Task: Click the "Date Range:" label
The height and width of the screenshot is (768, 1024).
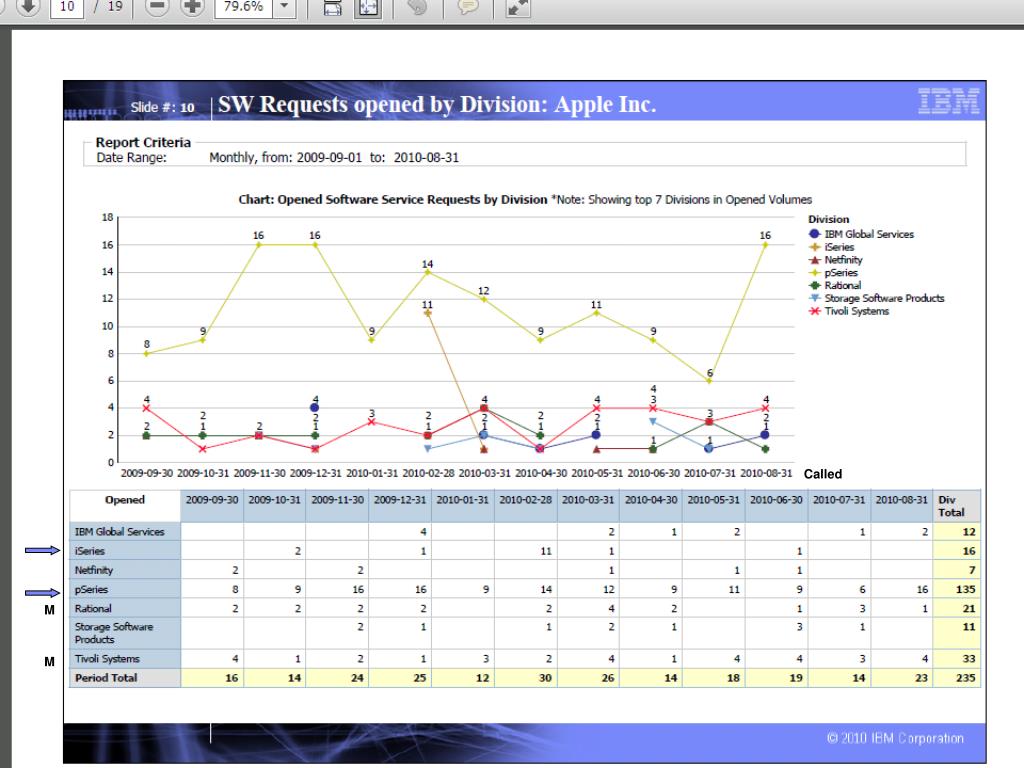Action: tap(131, 157)
